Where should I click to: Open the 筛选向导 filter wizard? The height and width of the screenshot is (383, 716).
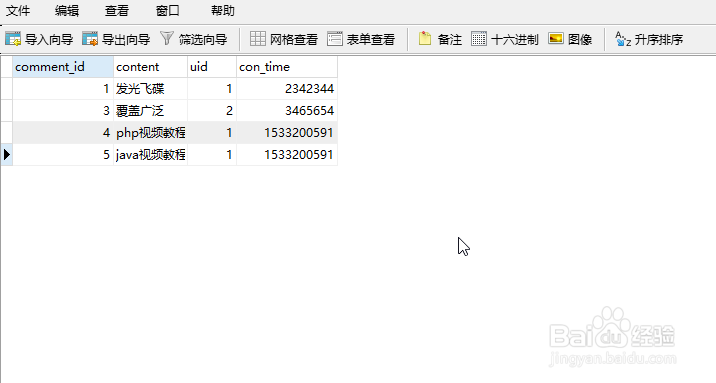(194, 39)
